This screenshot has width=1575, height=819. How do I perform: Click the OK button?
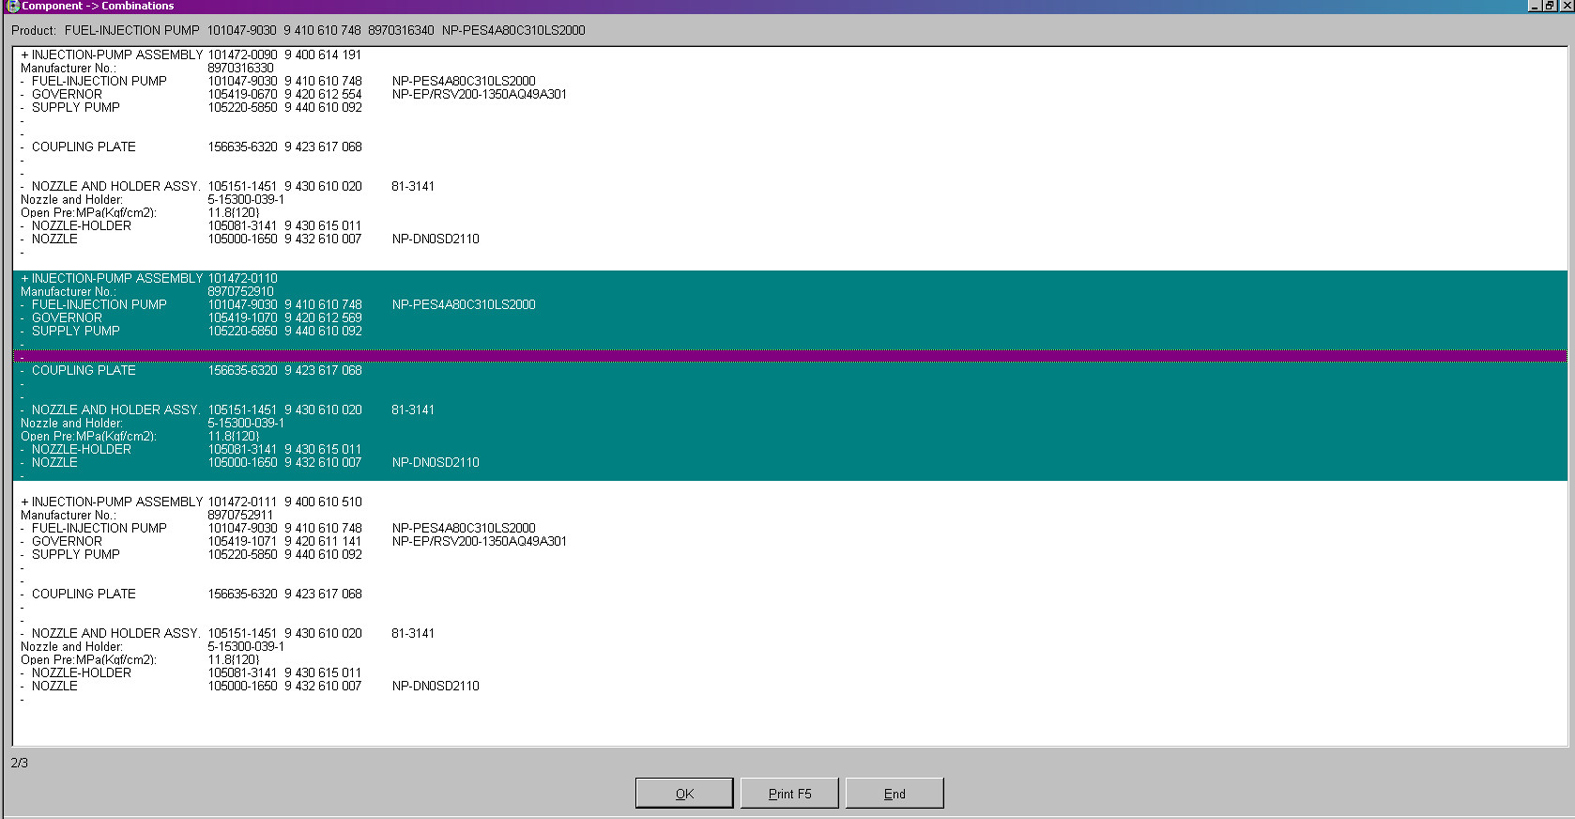(684, 793)
